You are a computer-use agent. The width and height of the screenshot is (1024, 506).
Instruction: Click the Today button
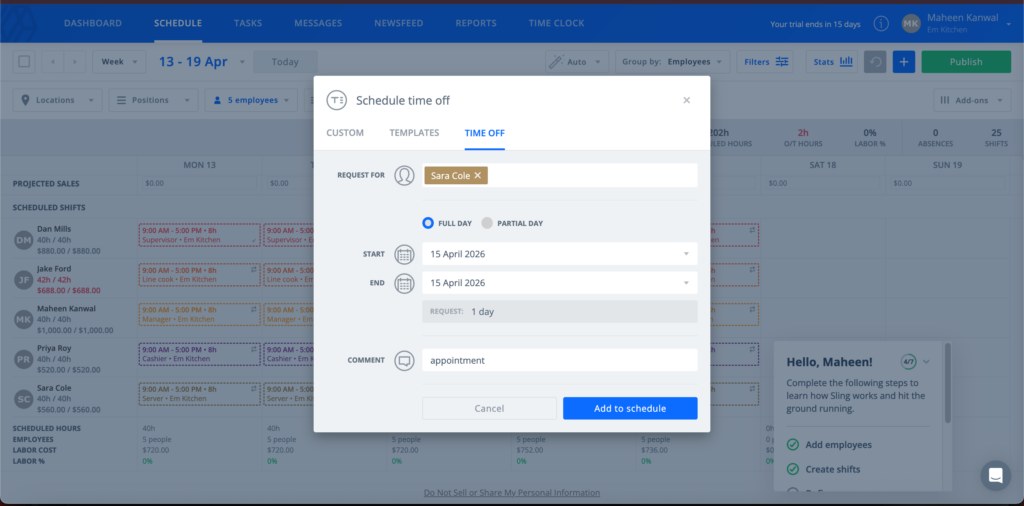tap(285, 62)
